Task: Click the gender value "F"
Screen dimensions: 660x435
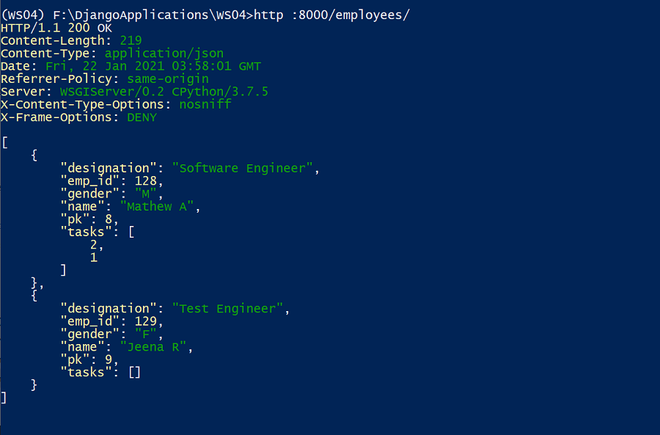Action: pos(146,334)
